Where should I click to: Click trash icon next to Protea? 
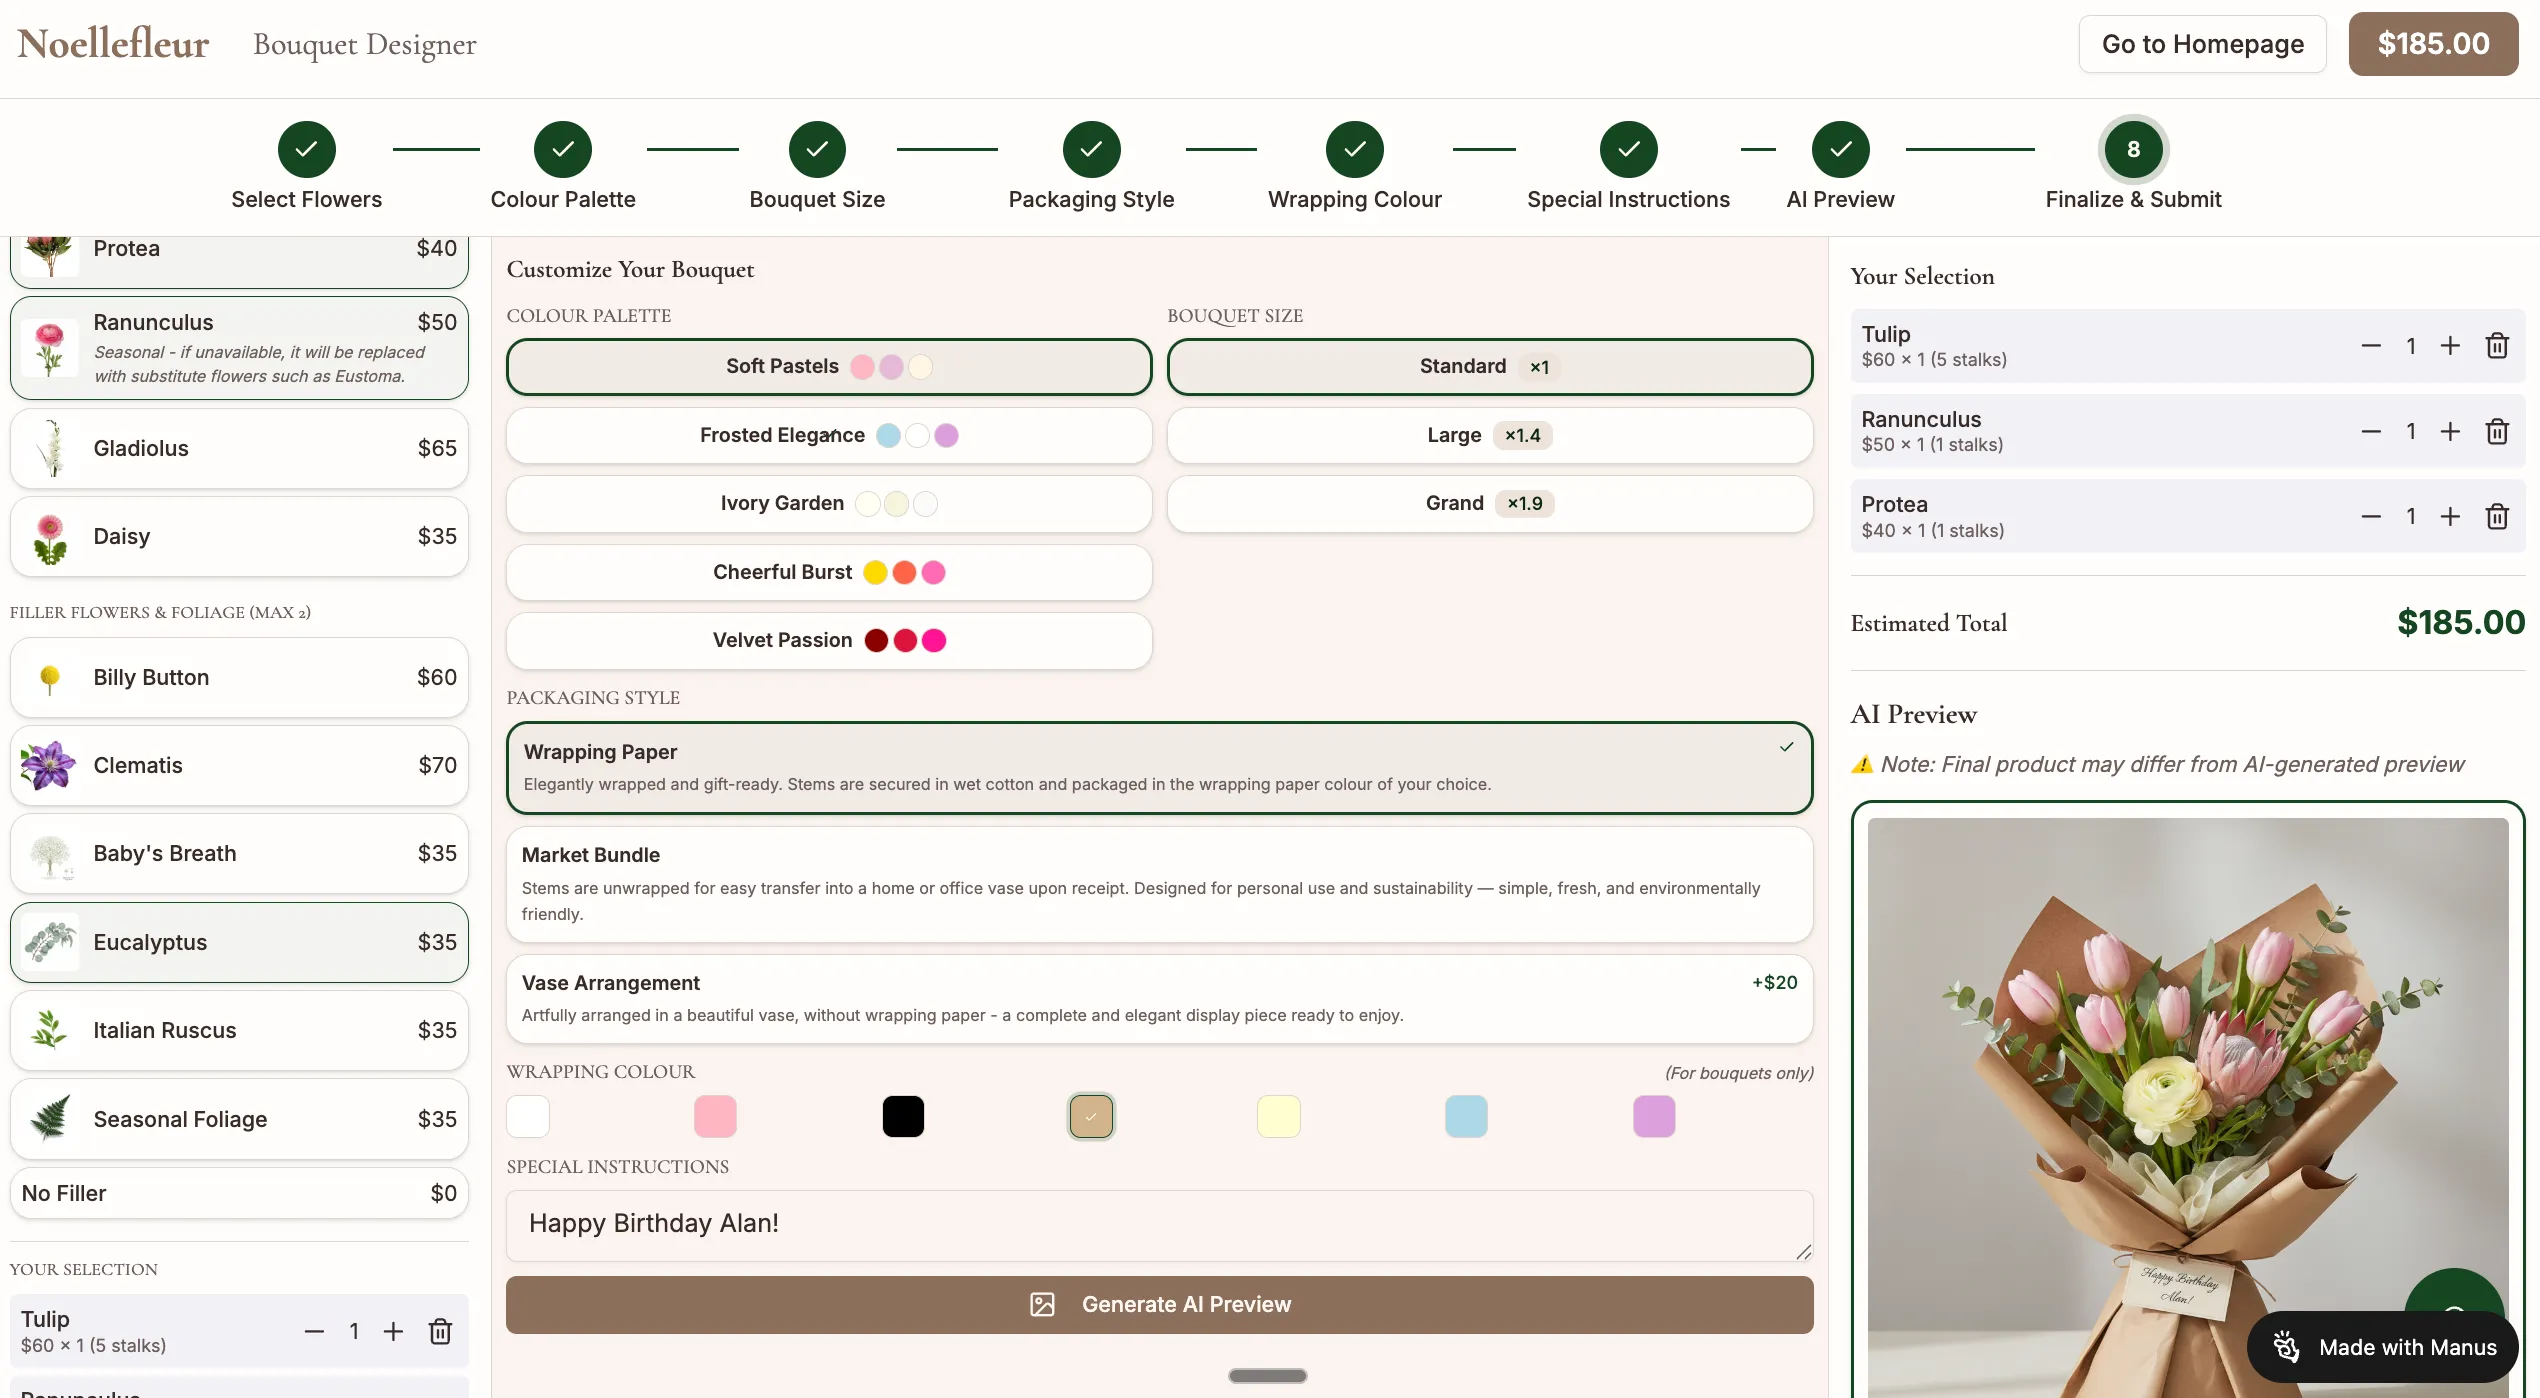point(2497,517)
